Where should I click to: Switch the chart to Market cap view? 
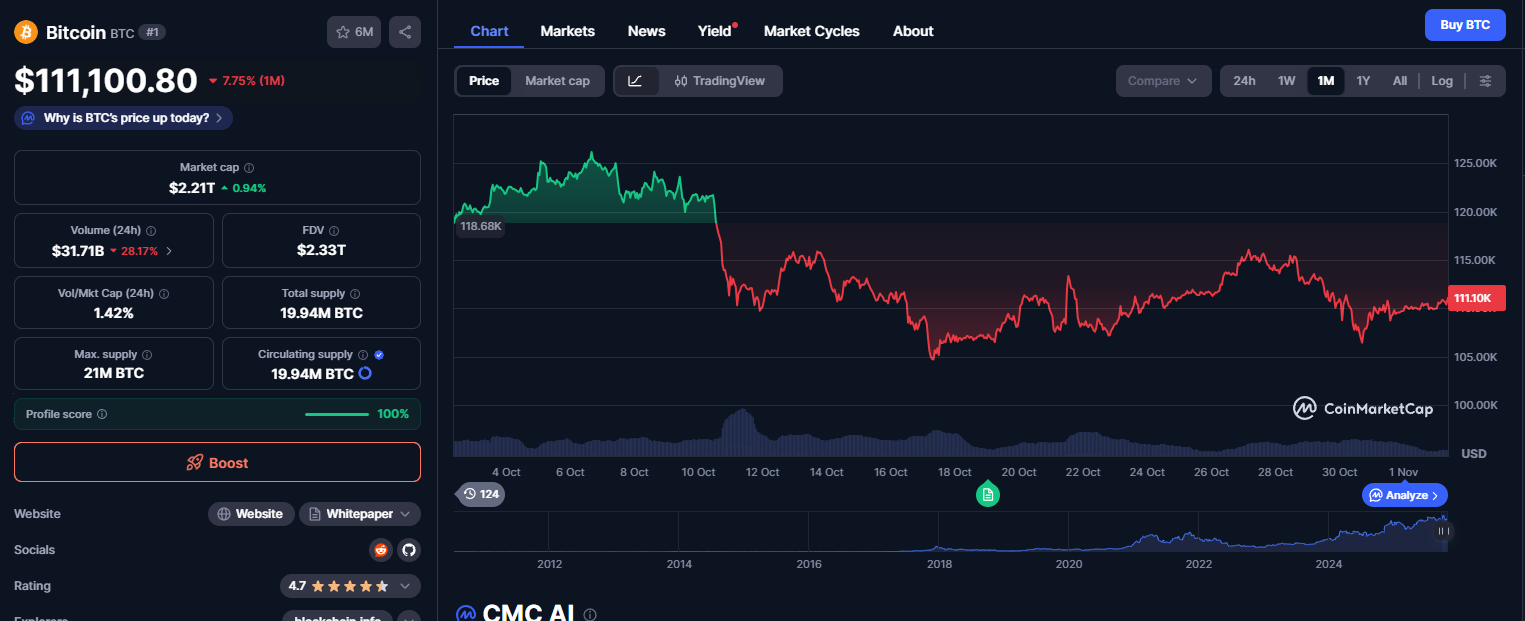tap(557, 81)
